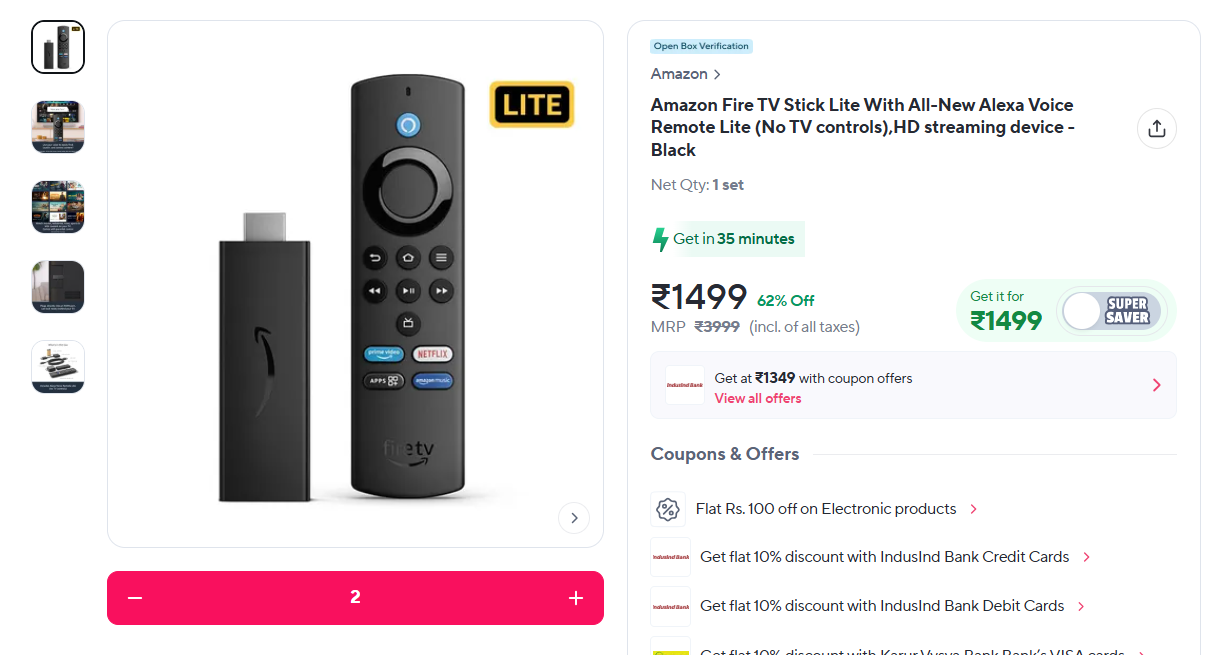This screenshot has width=1213, height=655.
Task: Select the fifth product thumbnail
Action: [58, 367]
